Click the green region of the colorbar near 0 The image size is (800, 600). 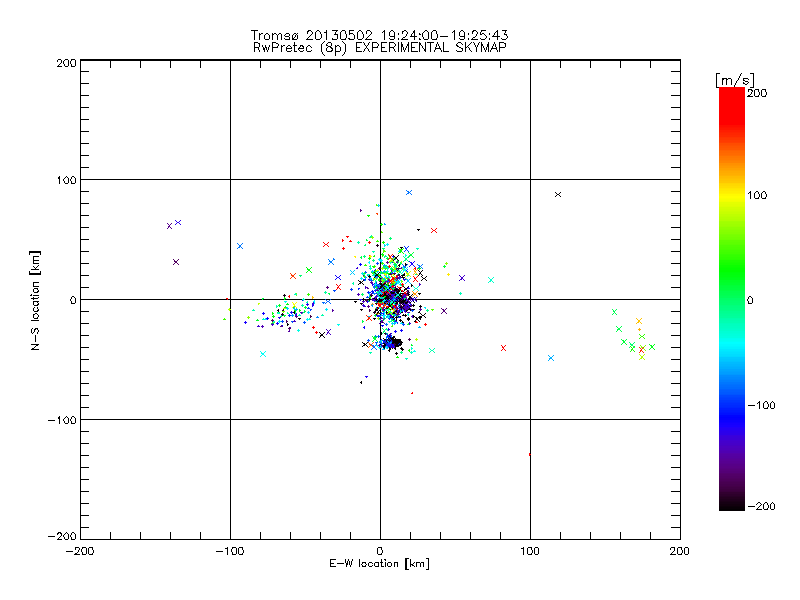click(x=732, y=299)
